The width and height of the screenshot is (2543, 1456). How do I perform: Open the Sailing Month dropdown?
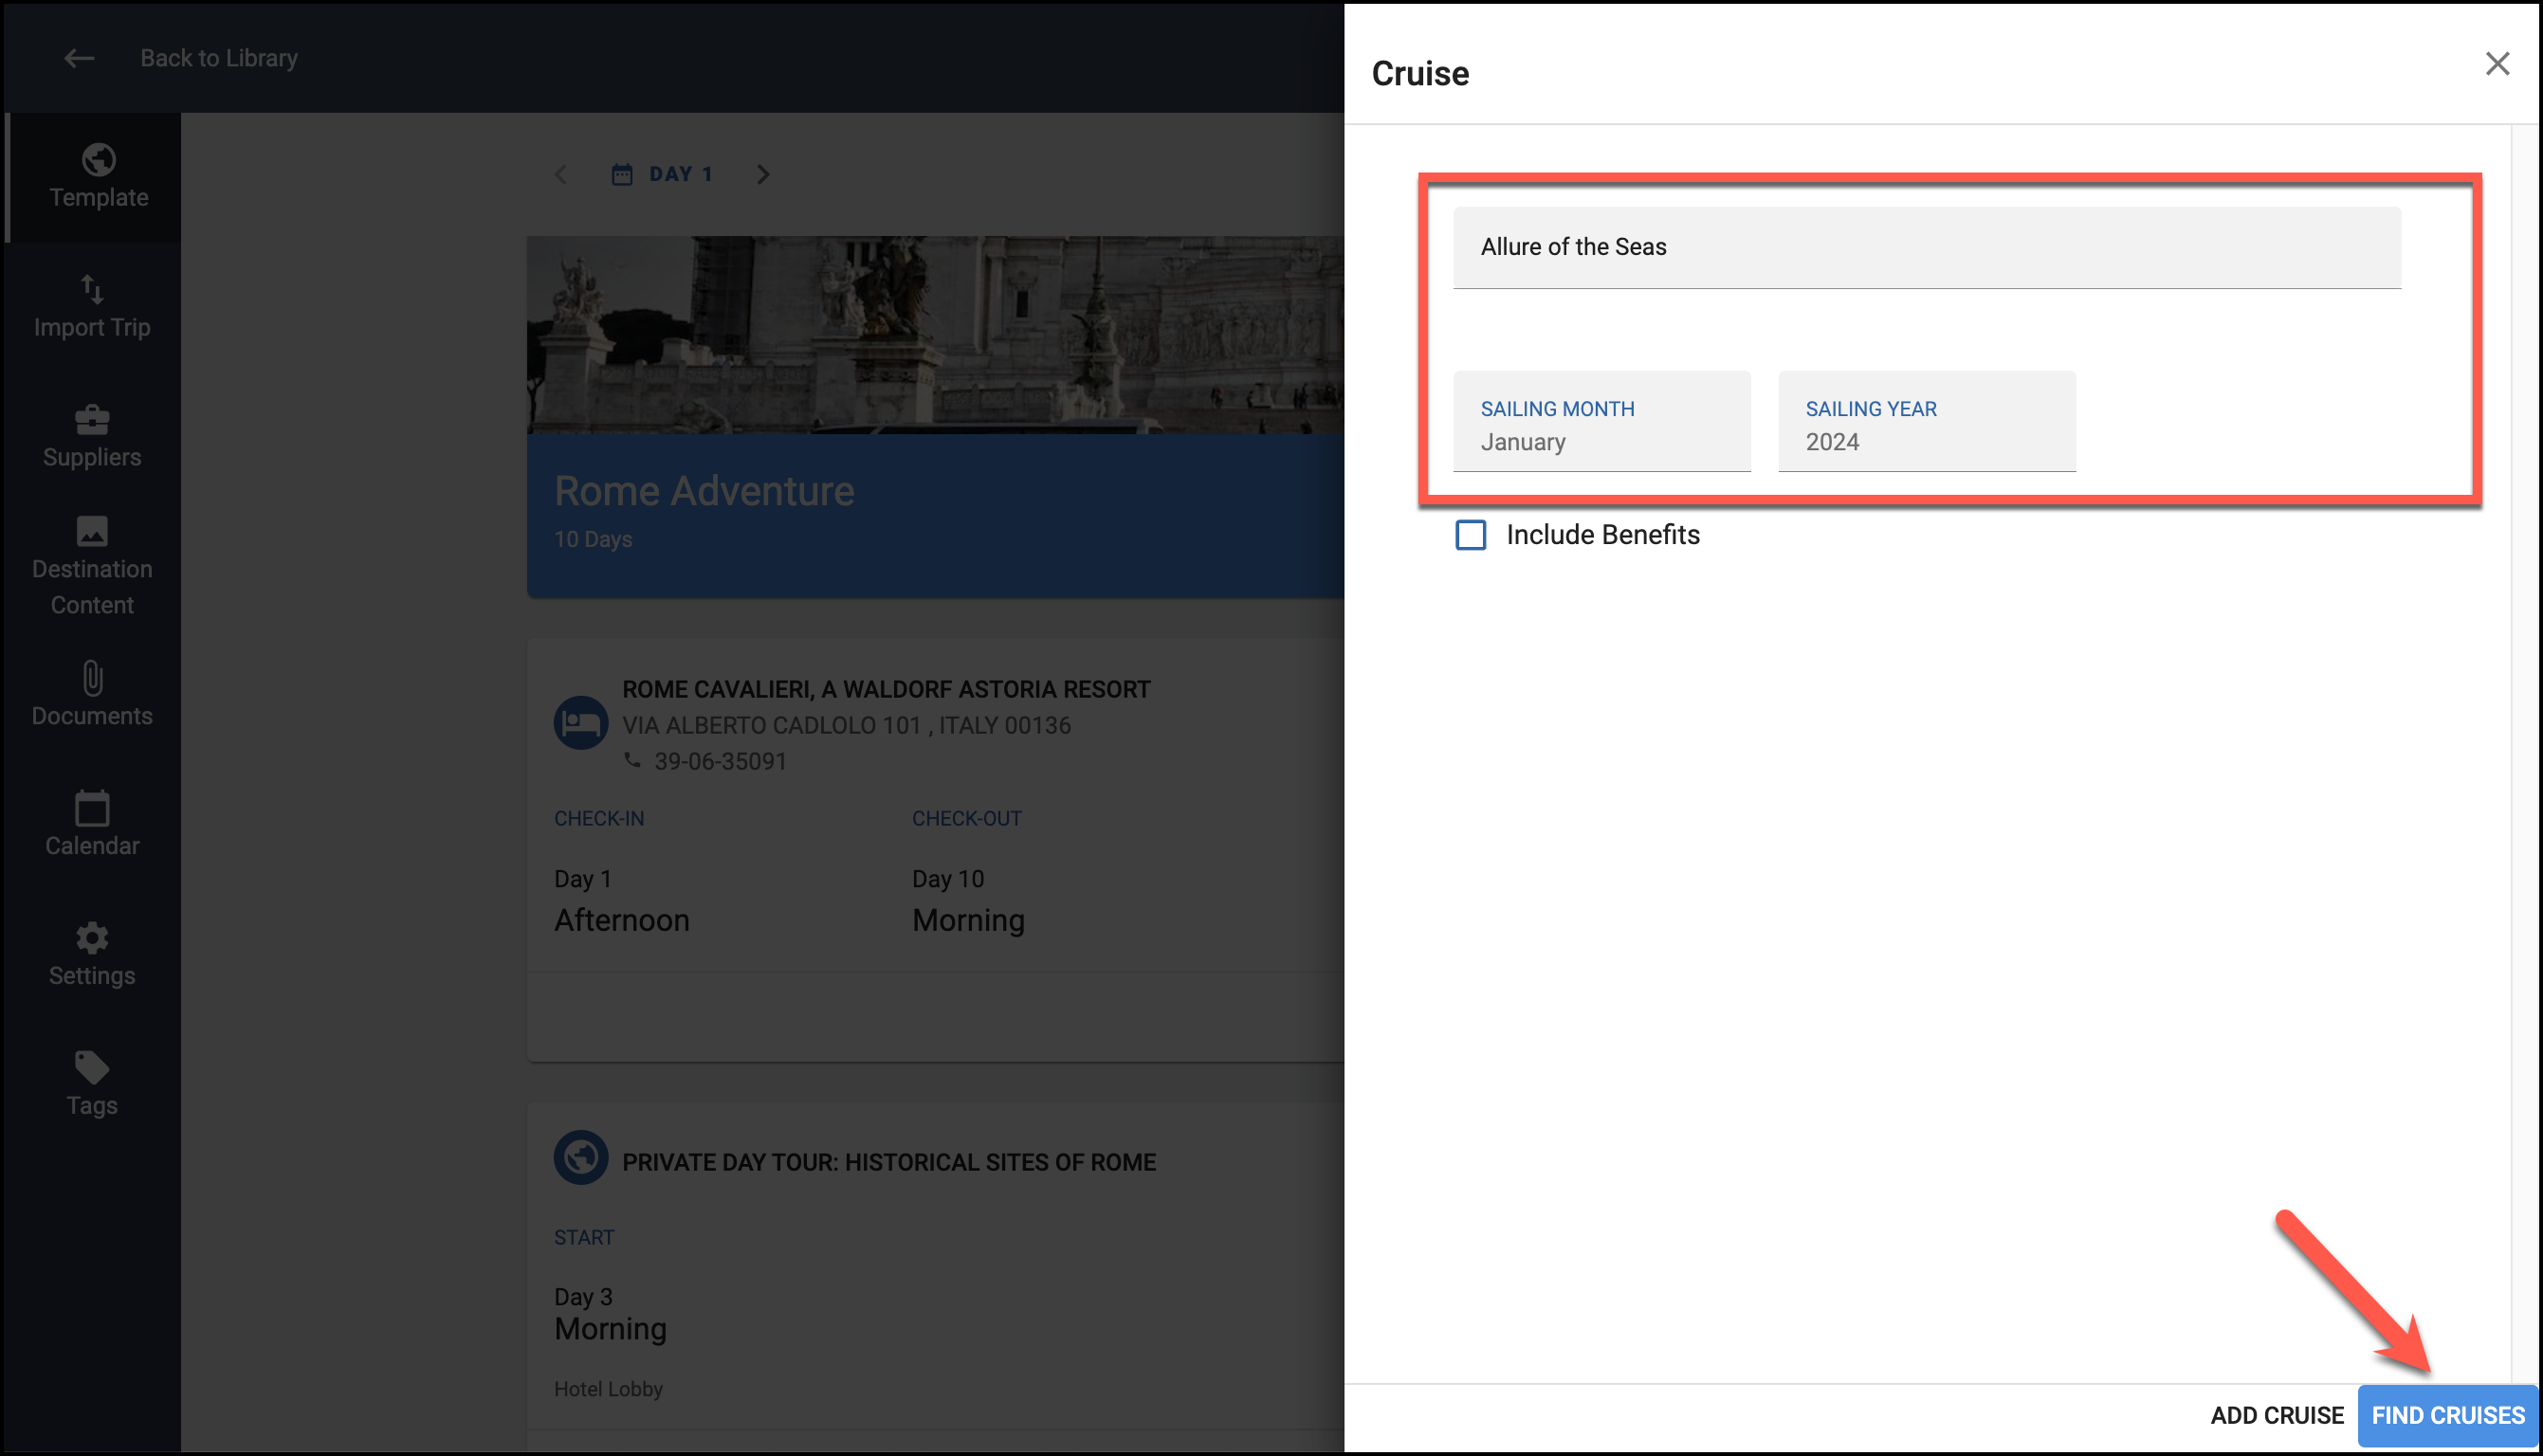pos(1602,421)
